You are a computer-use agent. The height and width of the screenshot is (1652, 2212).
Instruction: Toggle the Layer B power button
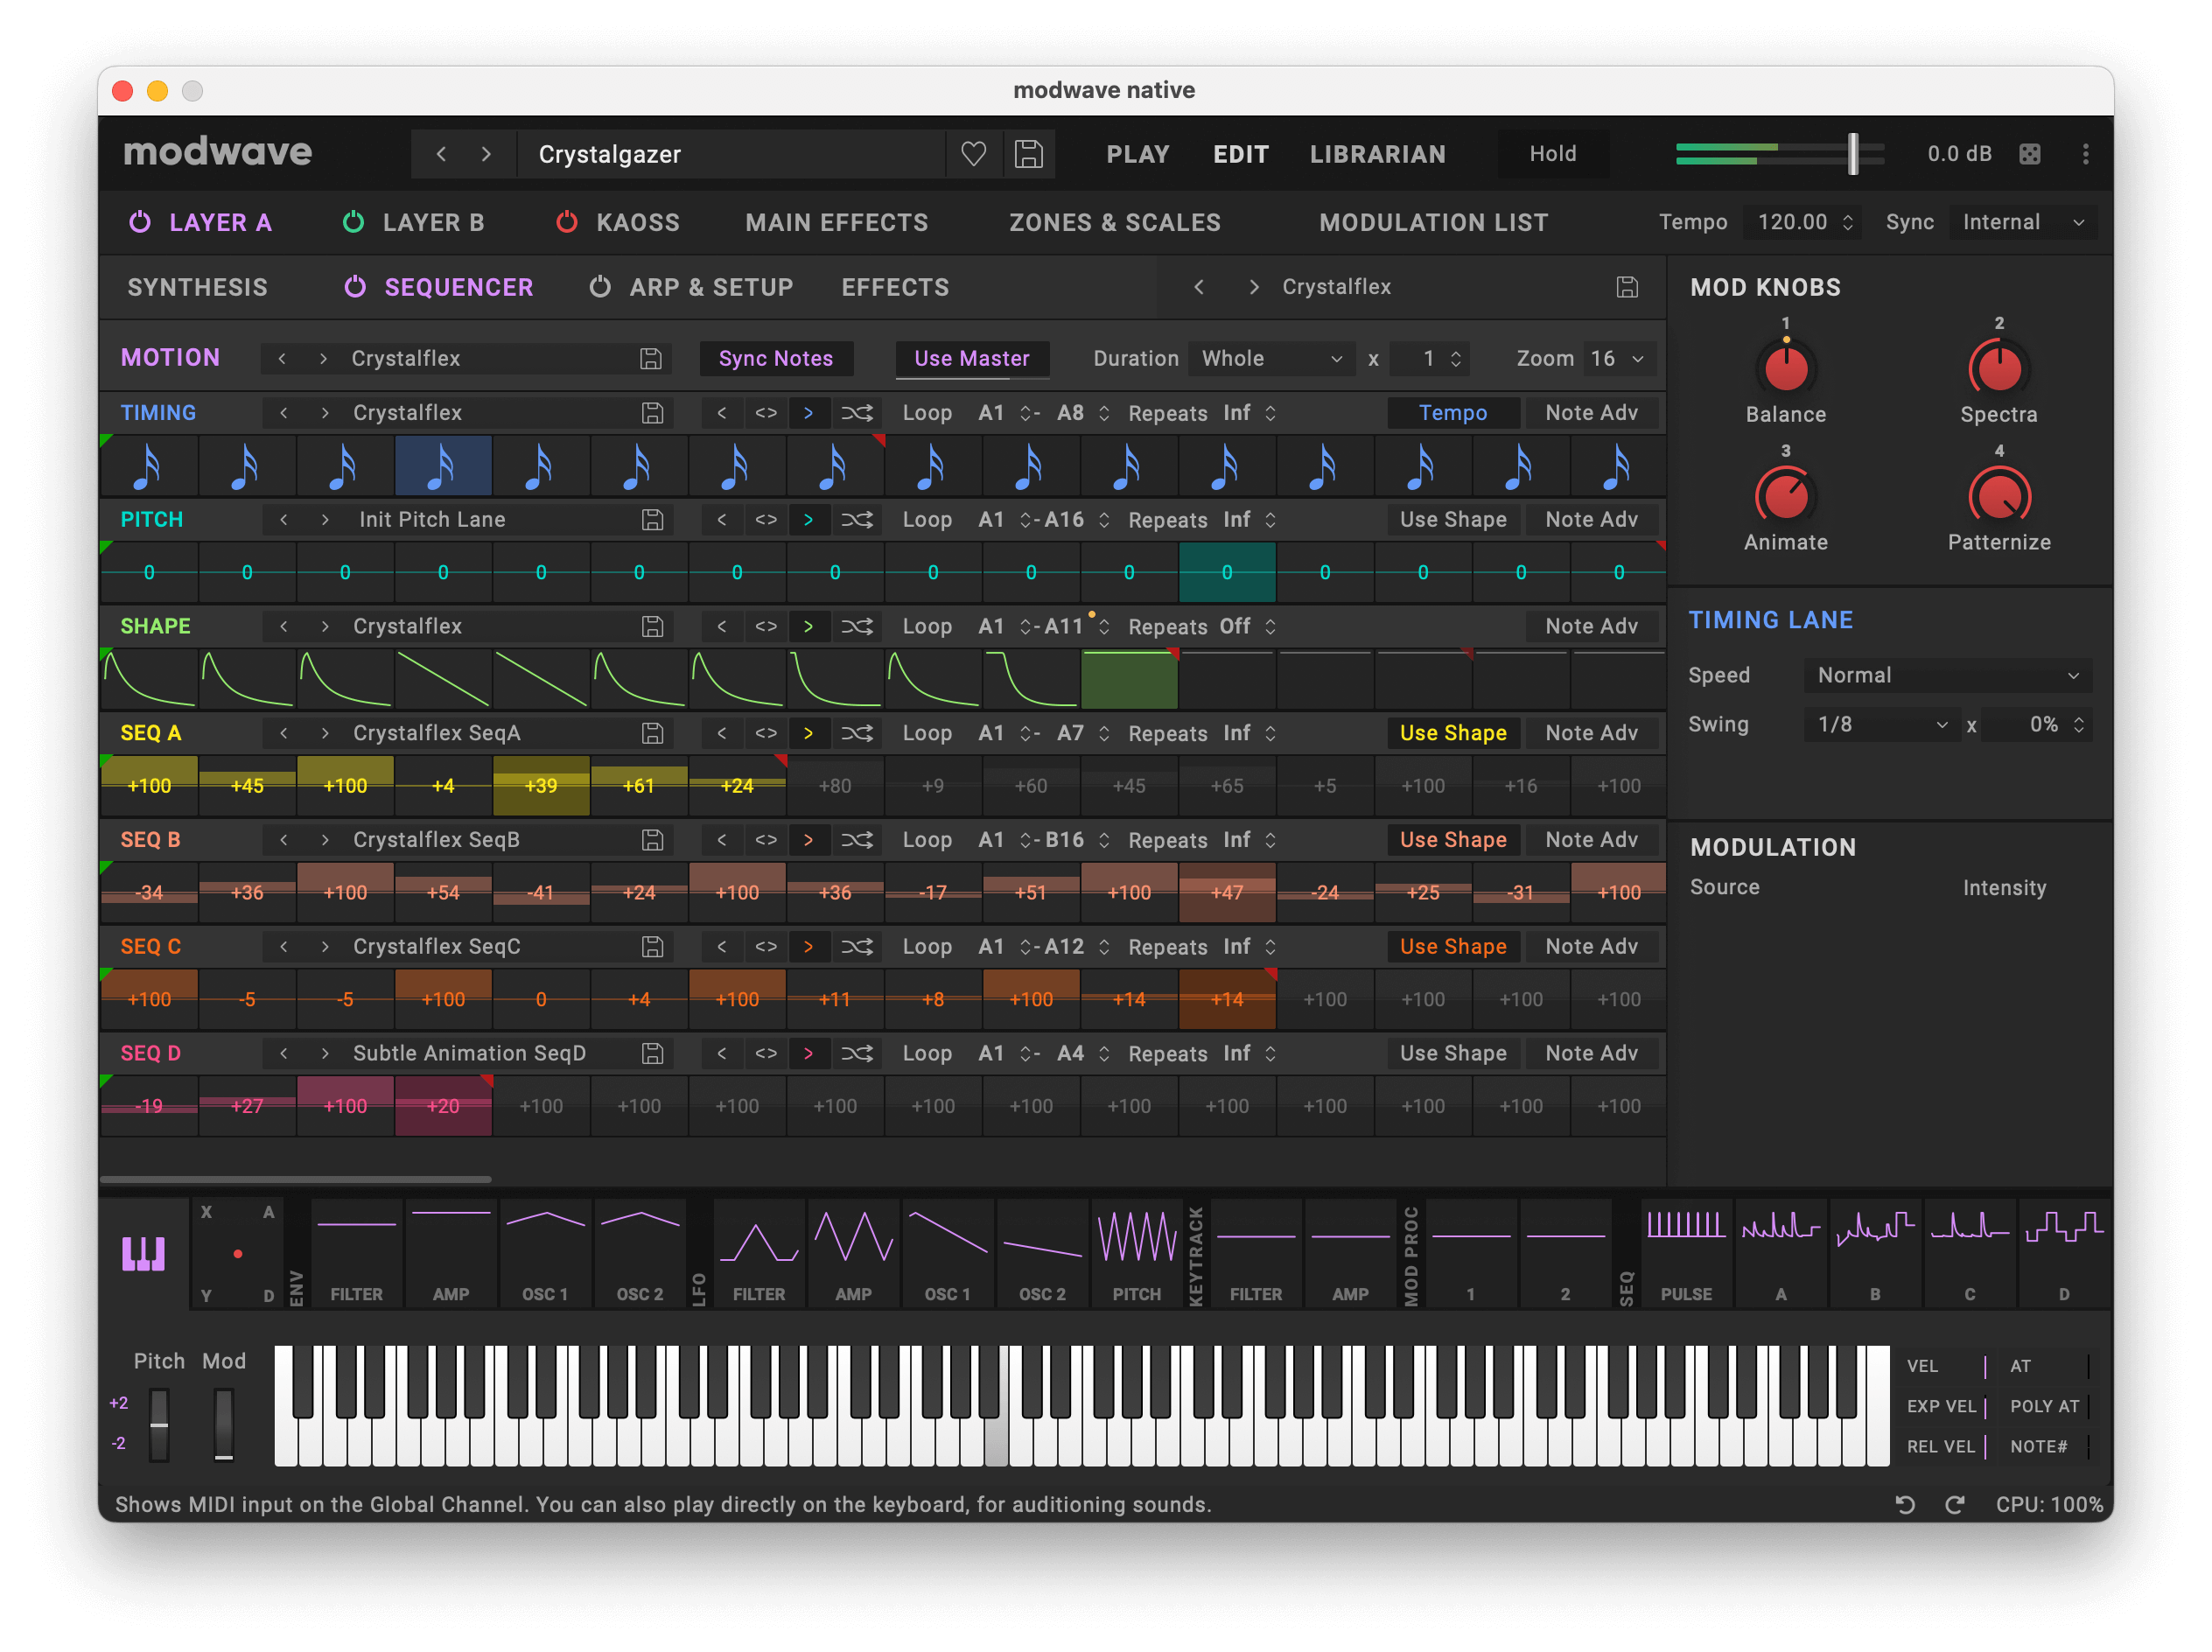click(353, 222)
